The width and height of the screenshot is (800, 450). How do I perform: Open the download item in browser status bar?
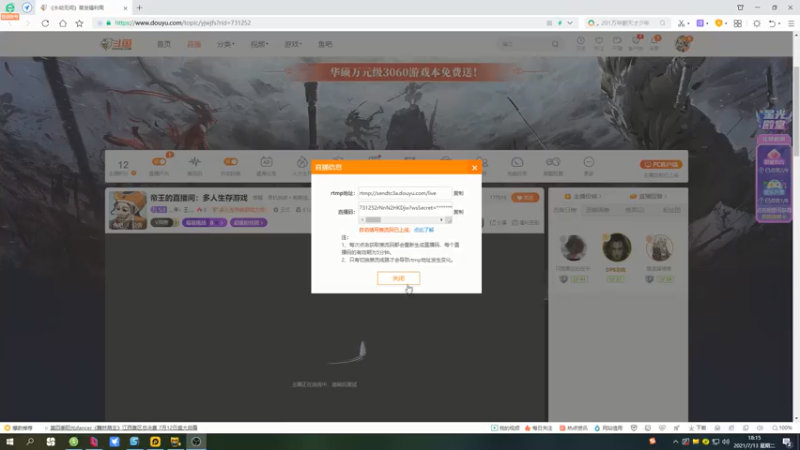pos(697,428)
